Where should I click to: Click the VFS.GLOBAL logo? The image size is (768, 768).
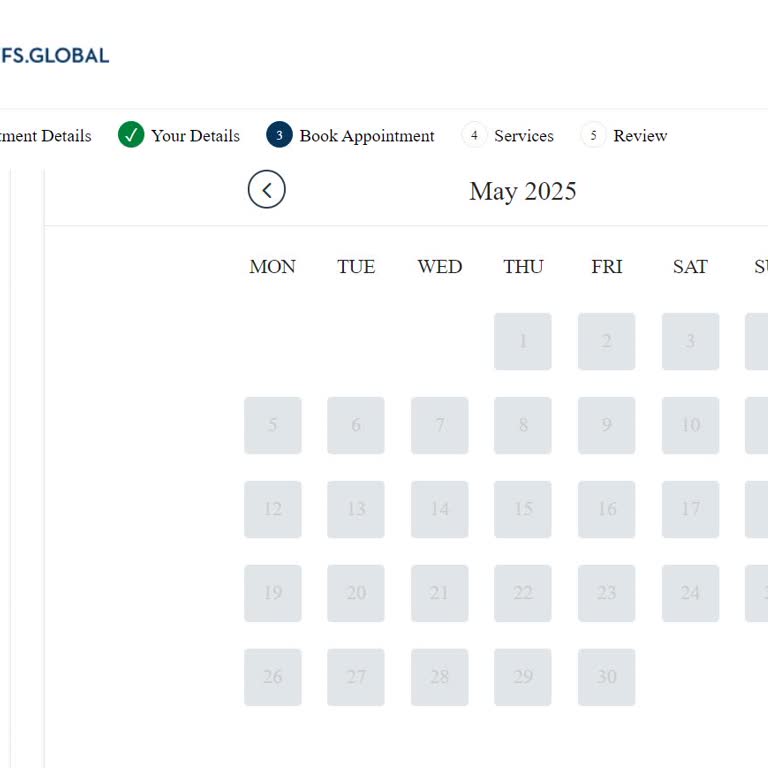click(54, 56)
